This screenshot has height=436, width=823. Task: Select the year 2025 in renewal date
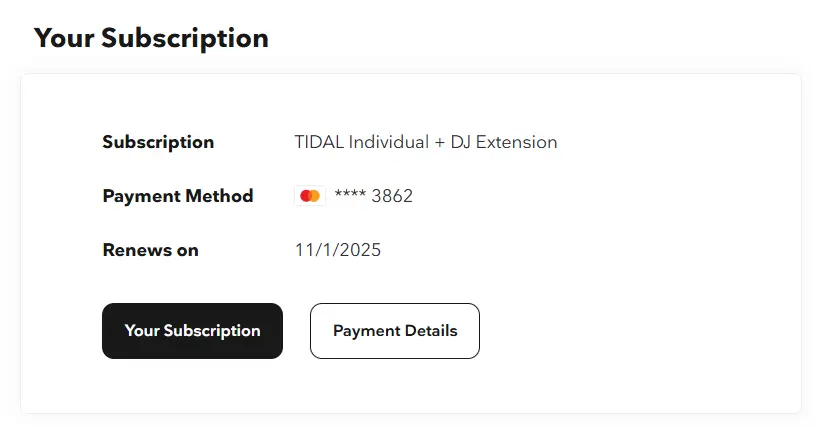(360, 250)
